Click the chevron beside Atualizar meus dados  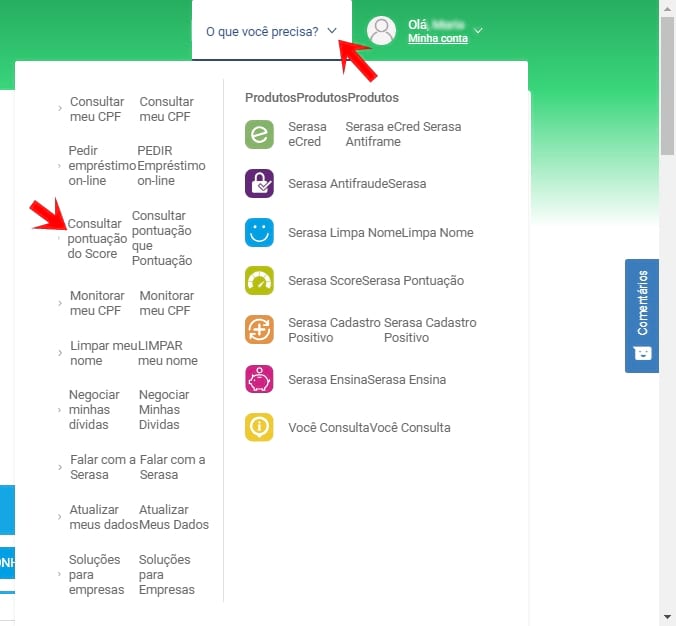[59, 516]
